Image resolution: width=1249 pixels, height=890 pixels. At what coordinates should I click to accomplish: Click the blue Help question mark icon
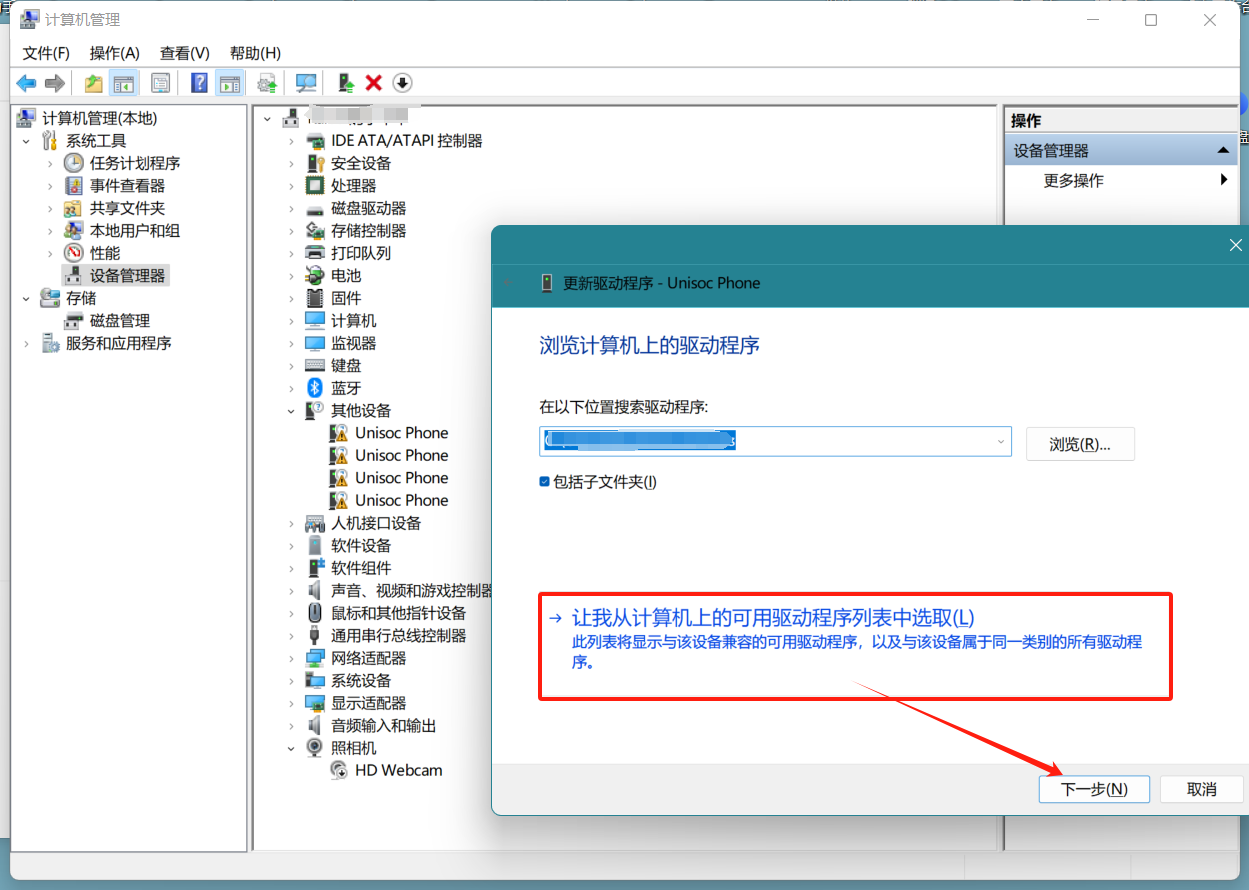coord(199,83)
